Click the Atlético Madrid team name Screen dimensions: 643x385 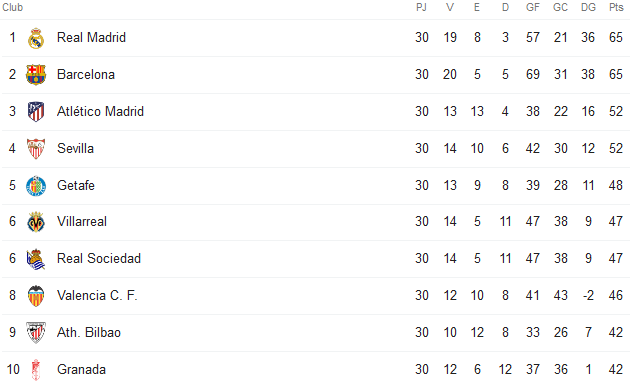(100, 112)
